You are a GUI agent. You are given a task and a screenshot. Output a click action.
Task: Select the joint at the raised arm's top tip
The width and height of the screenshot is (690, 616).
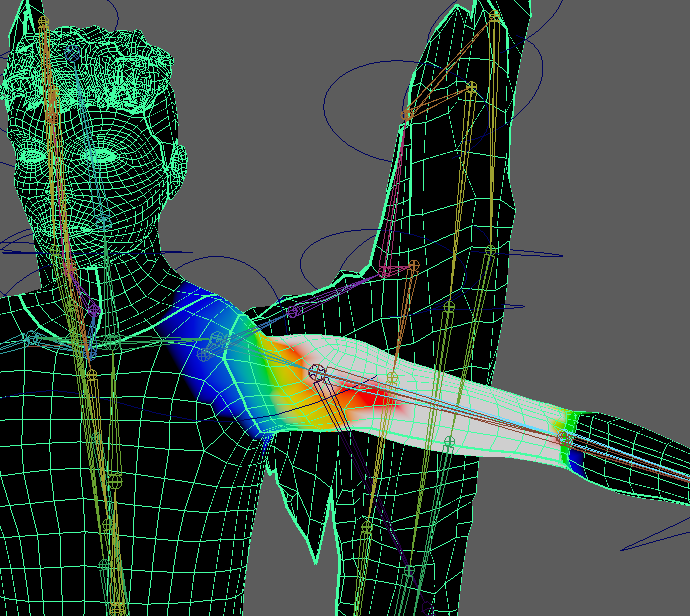click(x=494, y=16)
